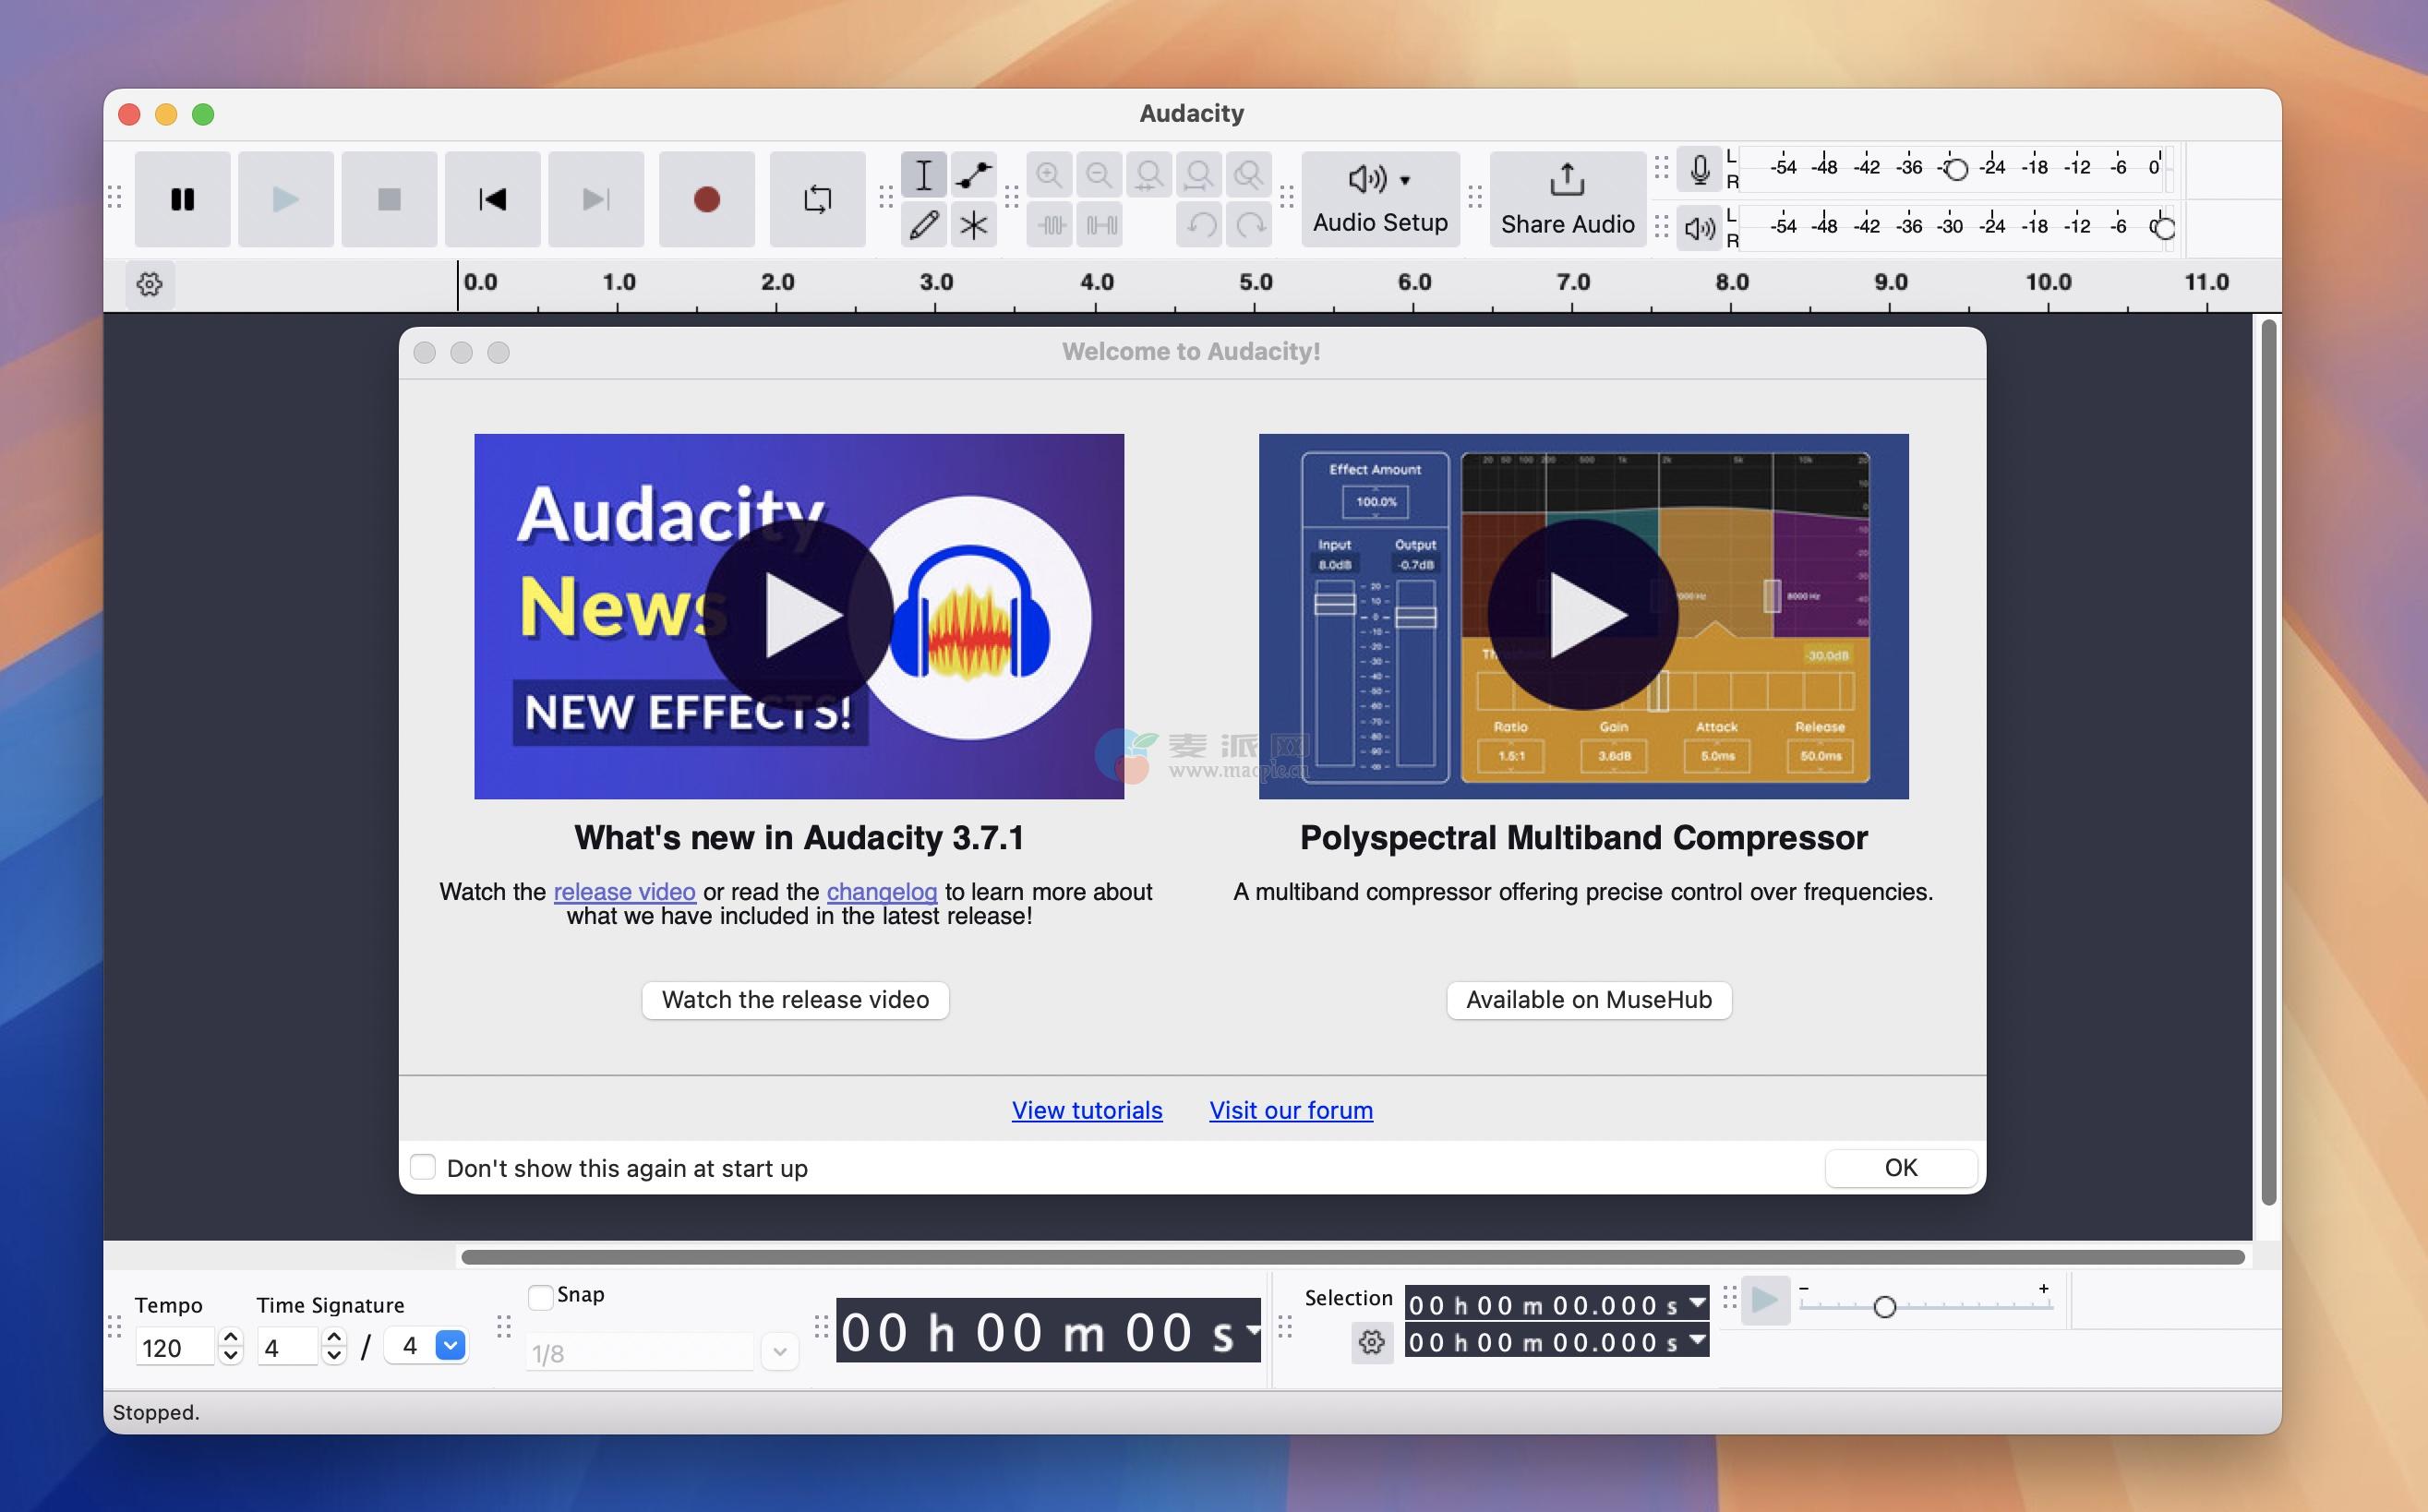The height and width of the screenshot is (1512, 2428).
Task: Open timeline options gear icon
Action: tap(149, 284)
